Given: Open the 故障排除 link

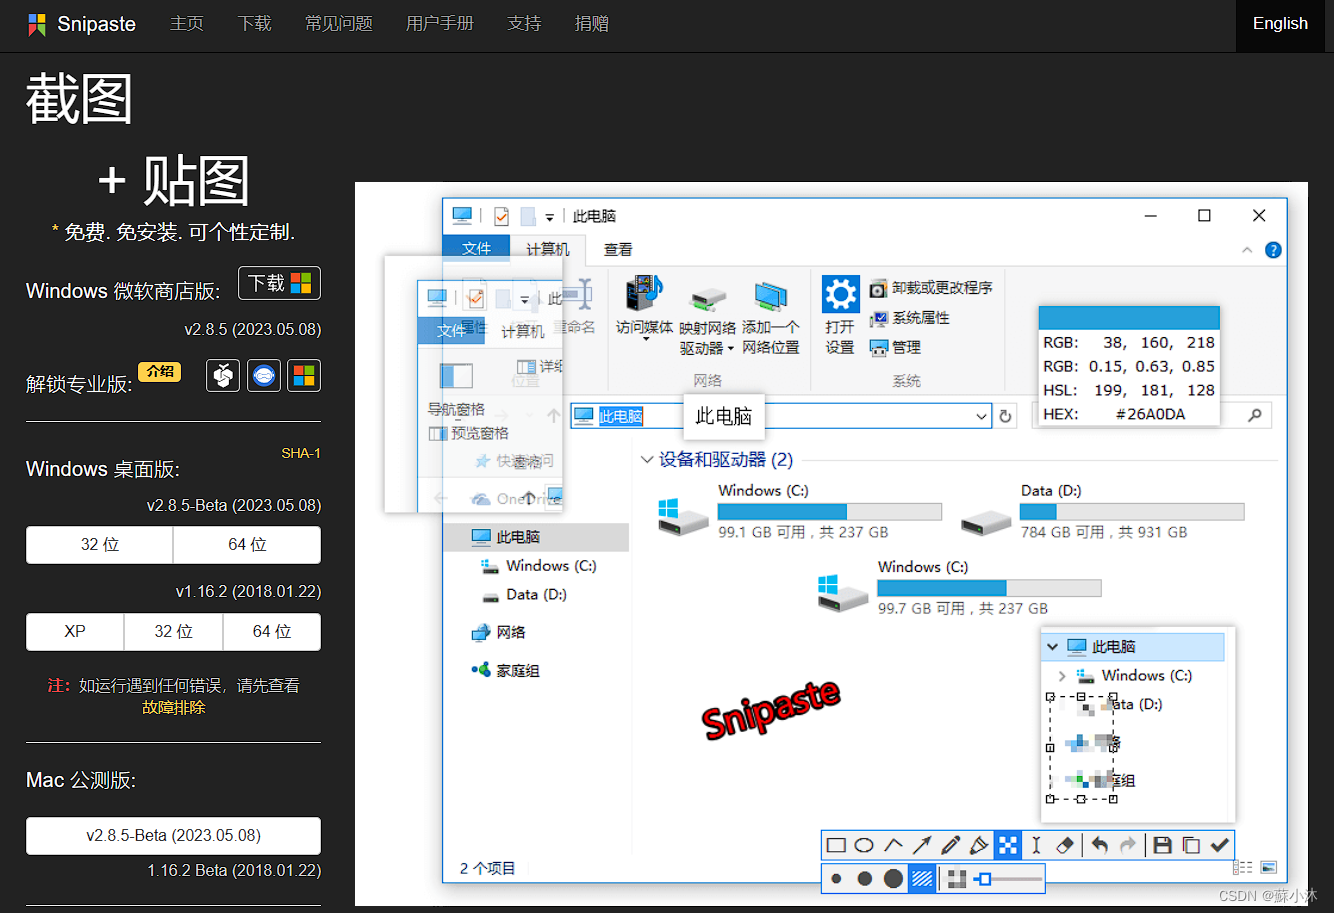Looking at the screenshot, I should coord(174,707).
